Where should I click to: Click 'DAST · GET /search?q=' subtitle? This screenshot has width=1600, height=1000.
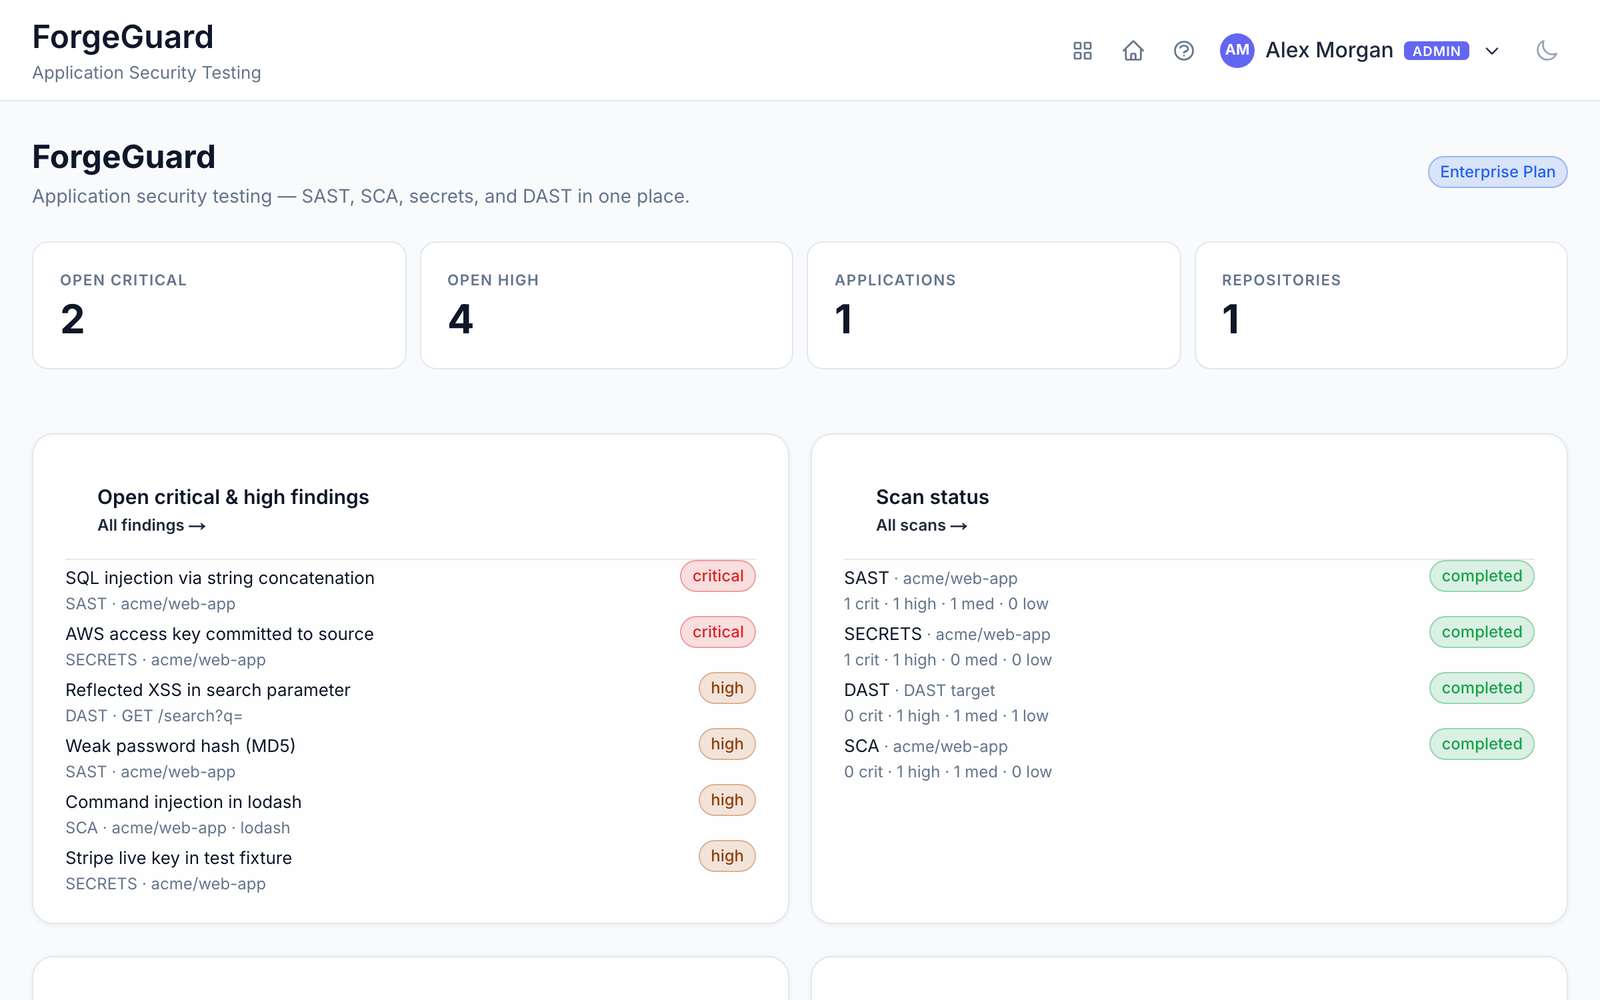point(154,716)
